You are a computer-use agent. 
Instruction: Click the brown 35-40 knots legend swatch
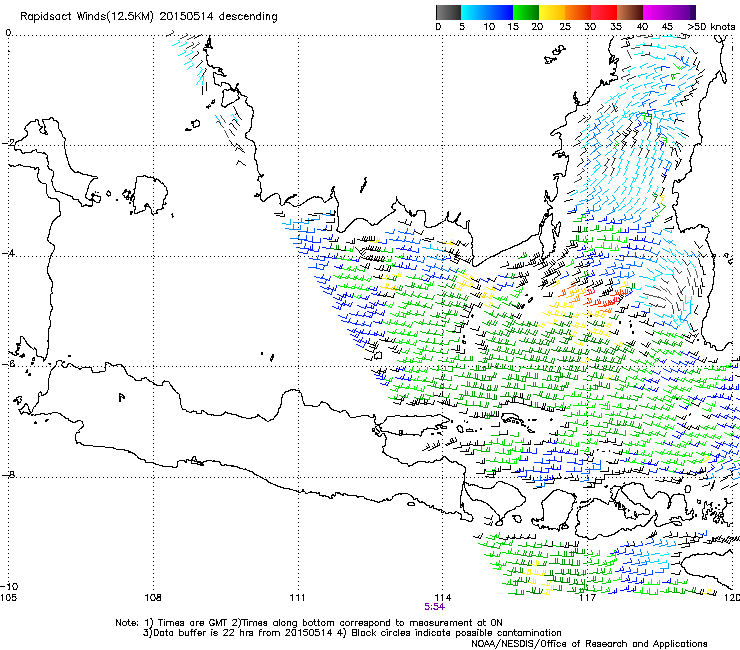coord(630,13)
